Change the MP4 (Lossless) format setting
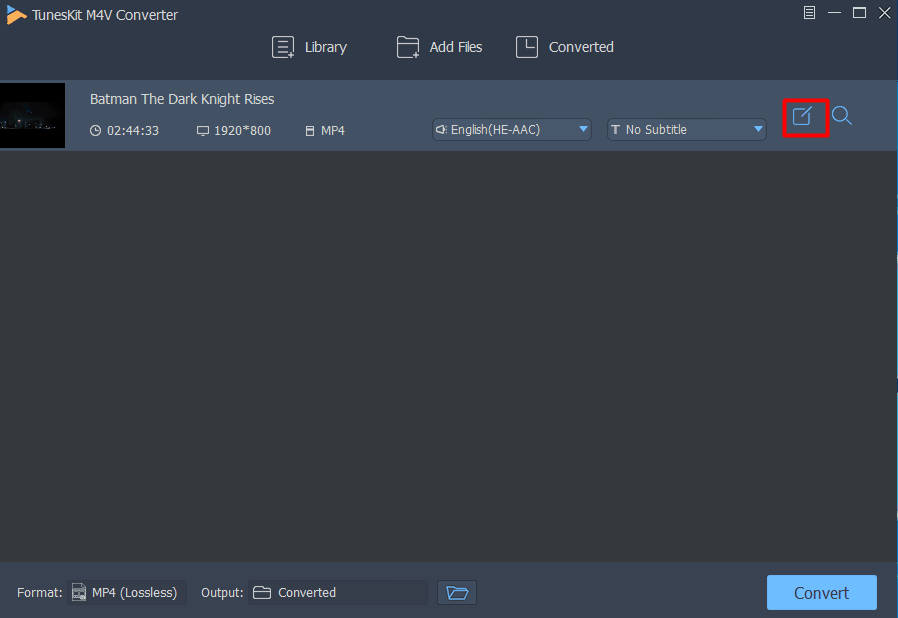 pos(127,592)
